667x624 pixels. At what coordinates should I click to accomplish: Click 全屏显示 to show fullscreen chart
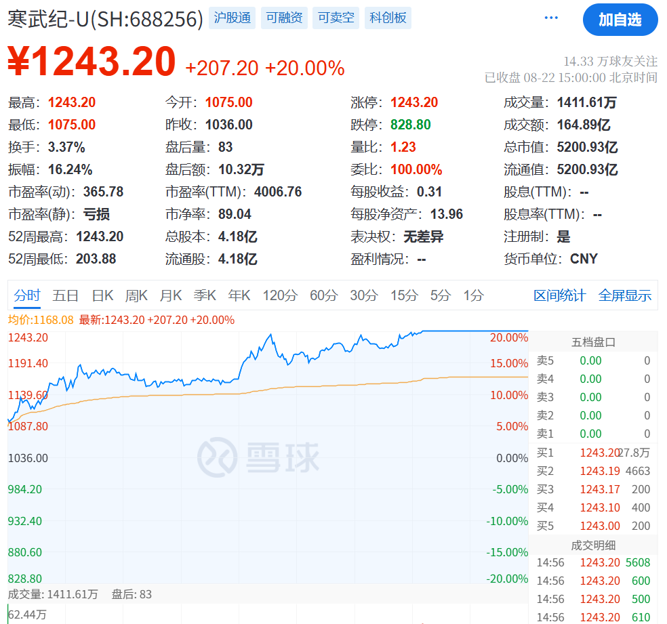[x=624, y=295]
